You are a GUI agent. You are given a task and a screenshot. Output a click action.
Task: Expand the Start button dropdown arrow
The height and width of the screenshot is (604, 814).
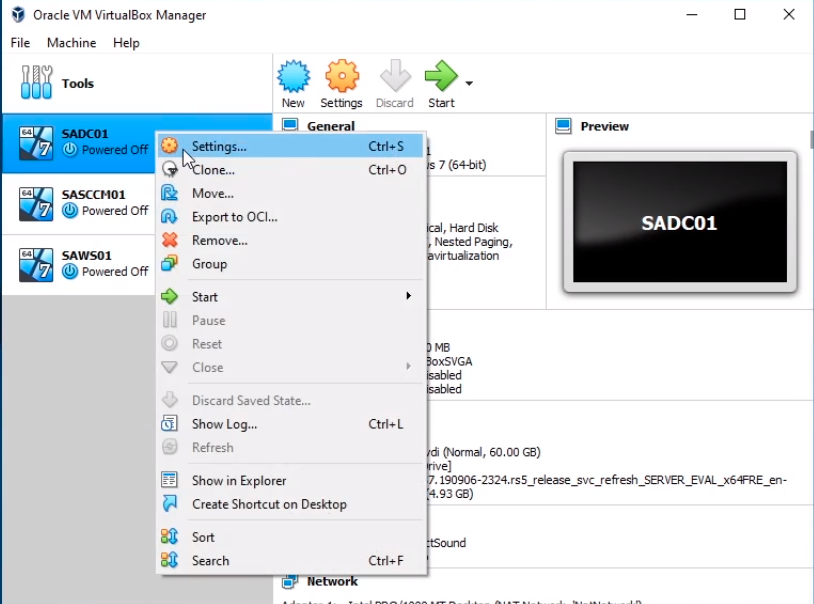tap(469, 83)
